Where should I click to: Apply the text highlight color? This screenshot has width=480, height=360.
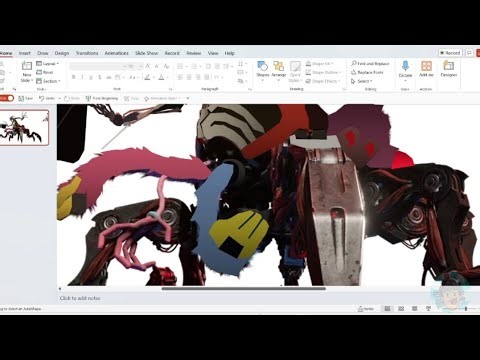[x=147, y=77]
